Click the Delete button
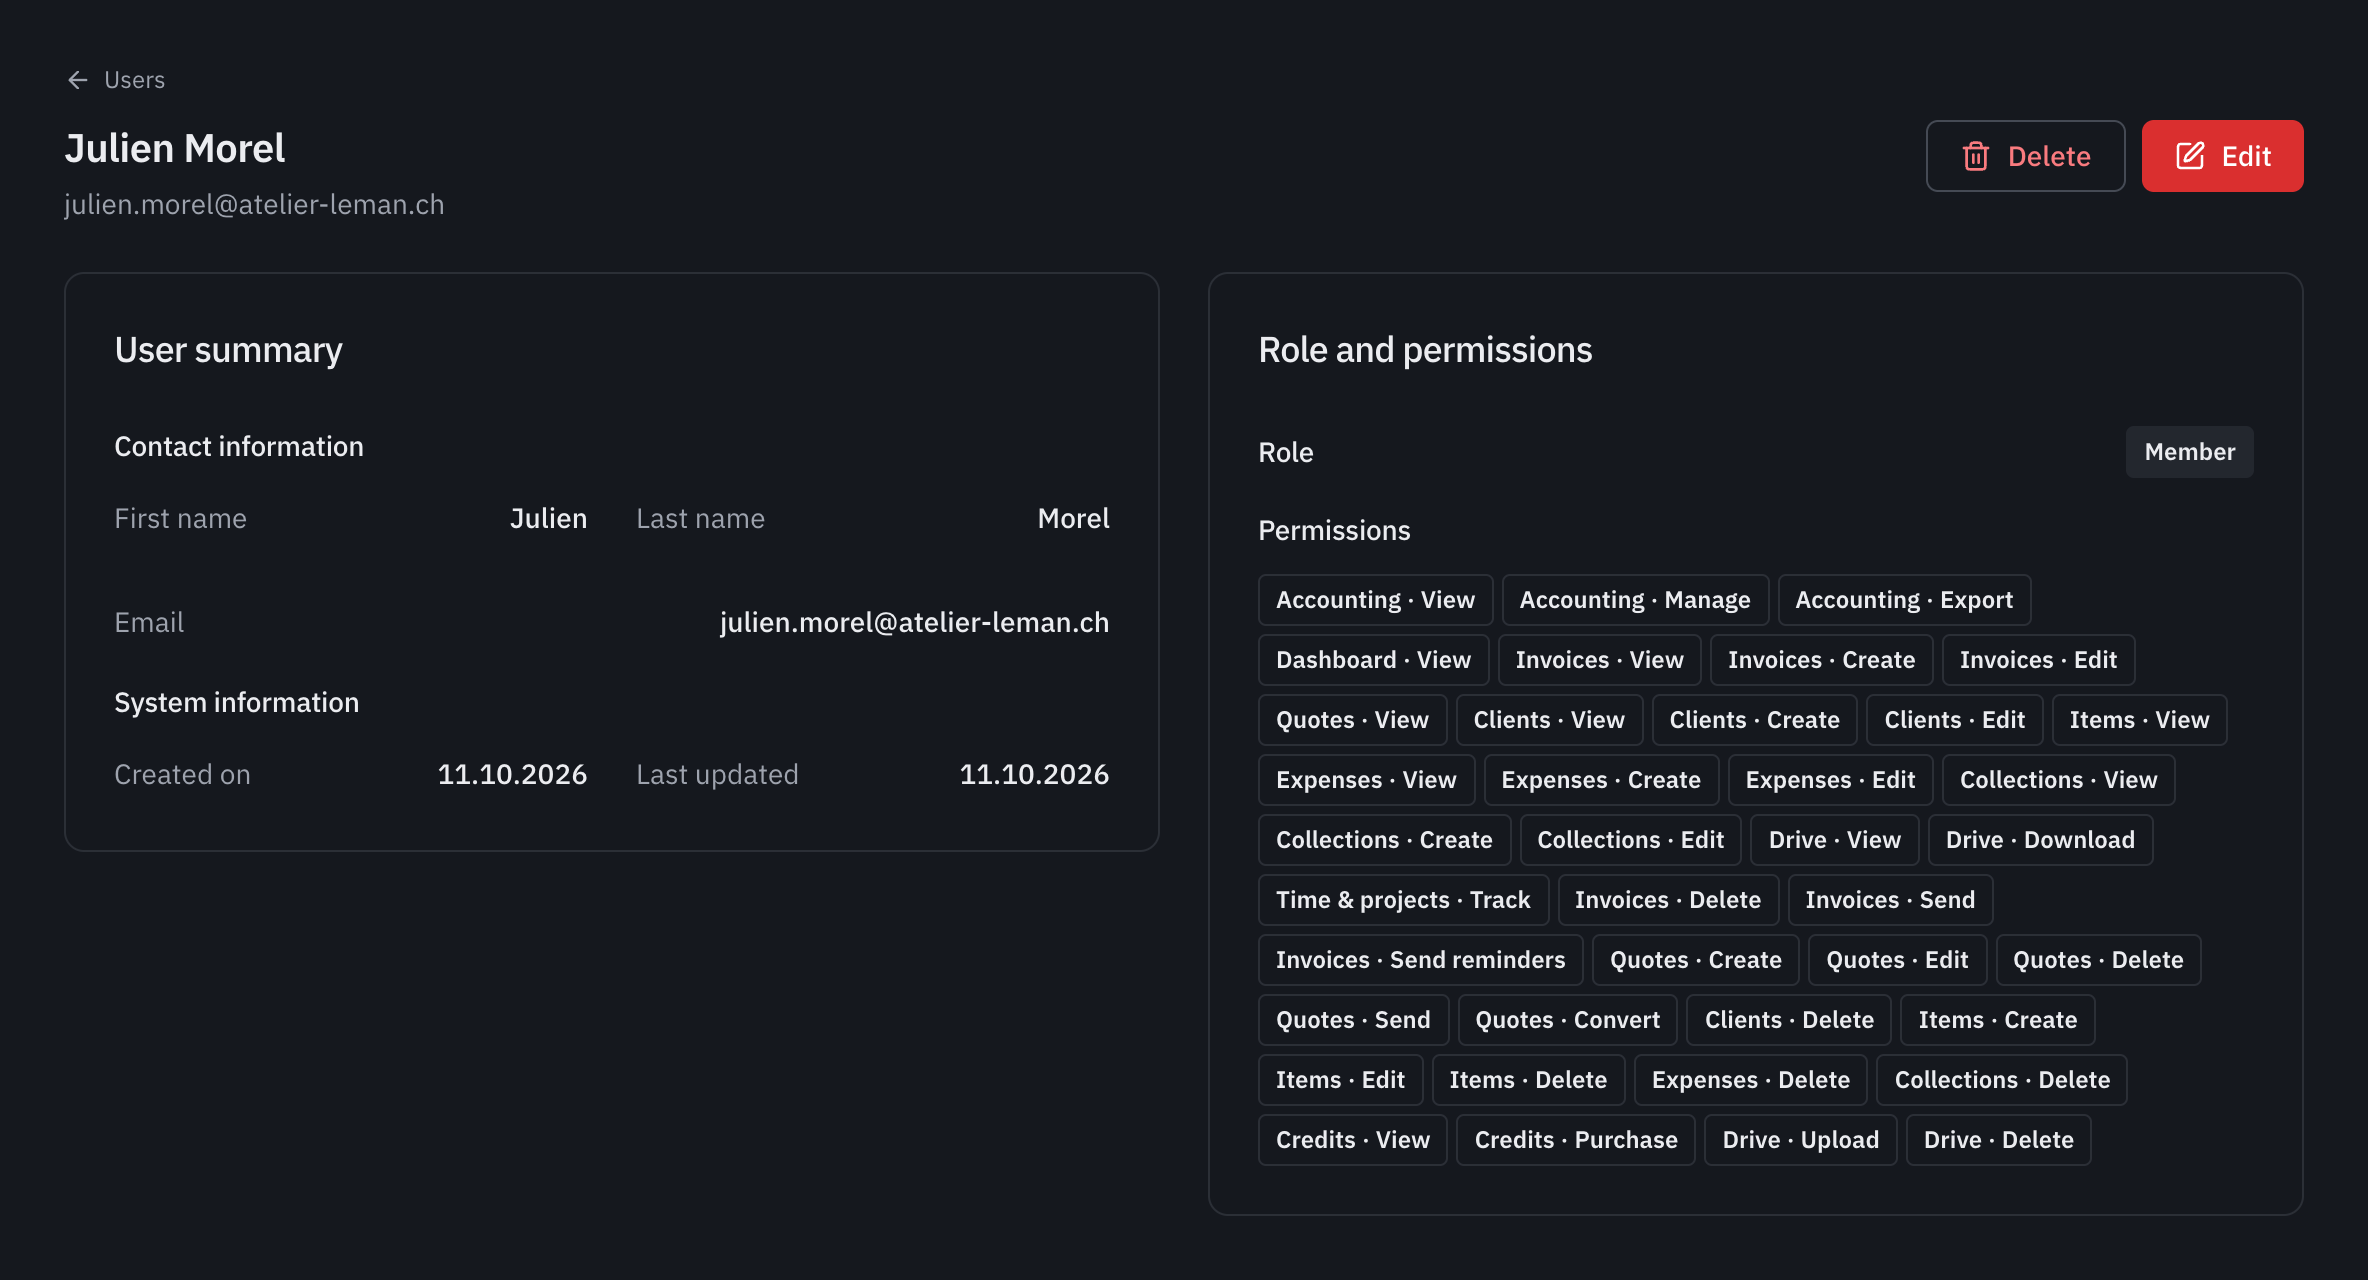Viewport: 2368px width, 1280px height. (2025, 156)
